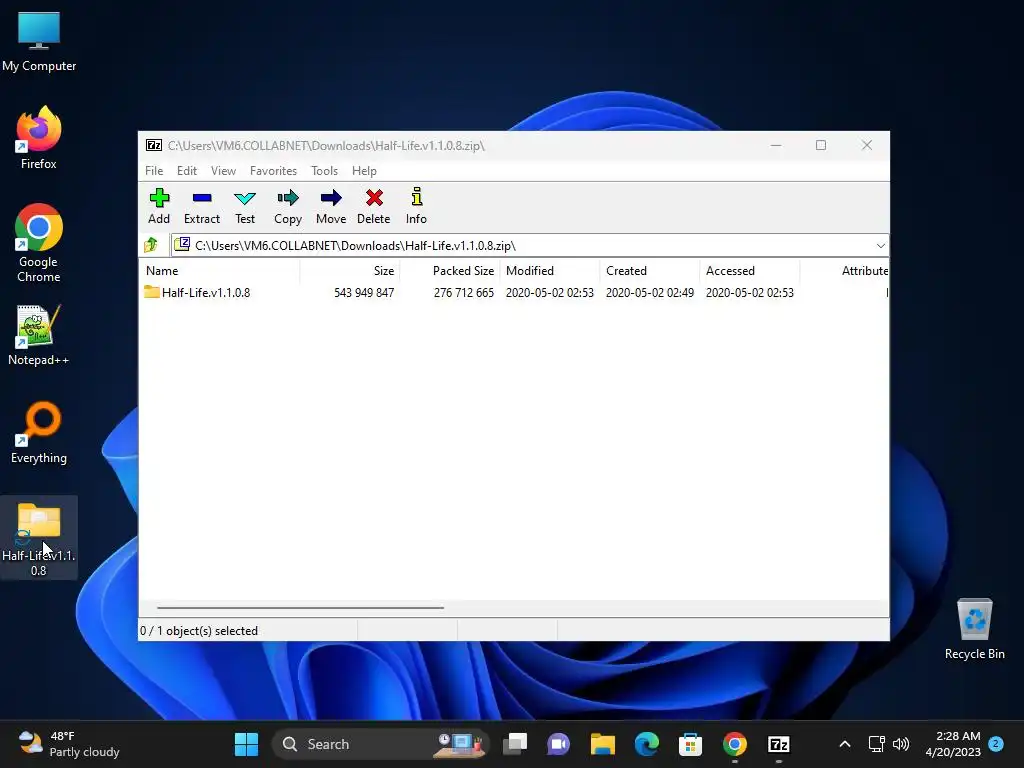The image size is (1024, 768).
Task: Click the size value 543 949 847
Action: 364,293
